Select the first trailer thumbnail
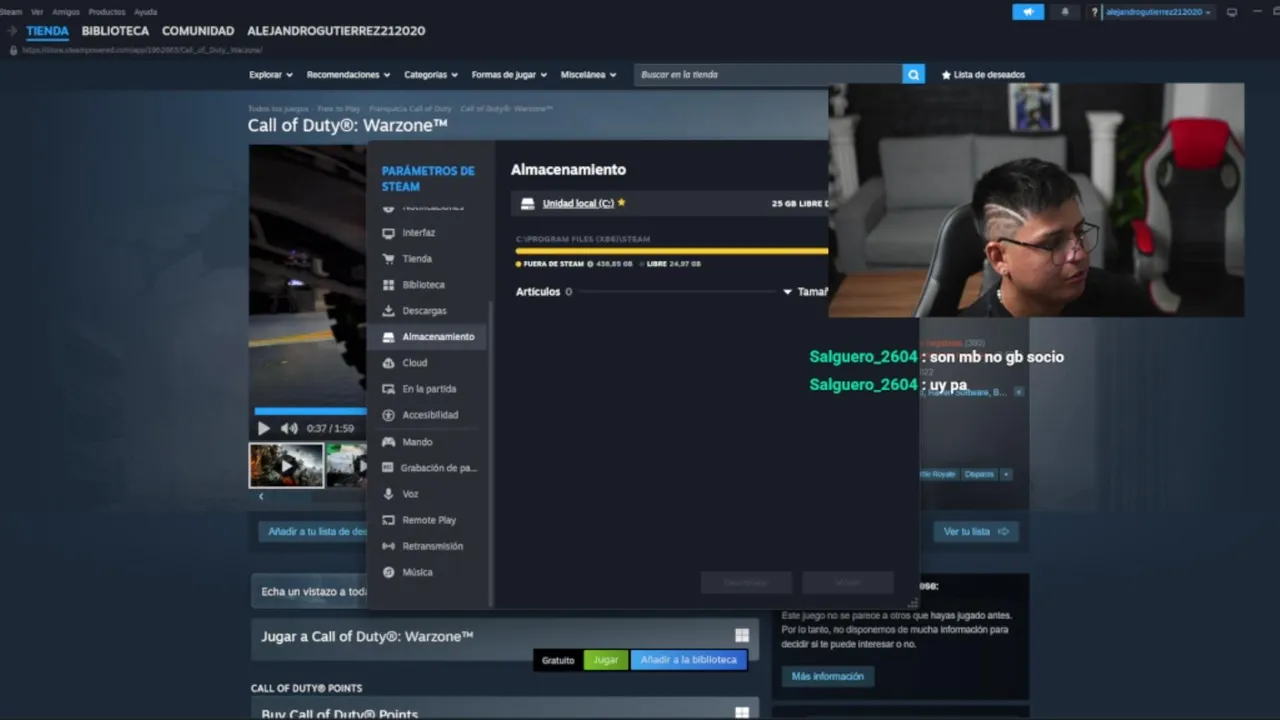The width and height of the screenshot is (1280, 720). pyautogui.click(x=286, y=465)
